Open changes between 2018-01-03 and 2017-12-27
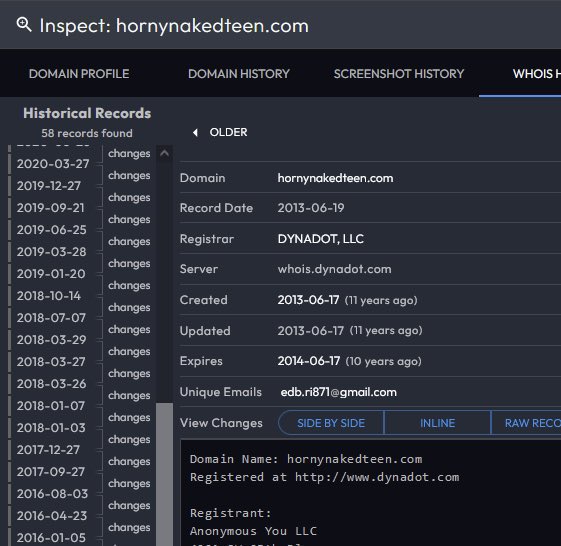 coord(129,439)
